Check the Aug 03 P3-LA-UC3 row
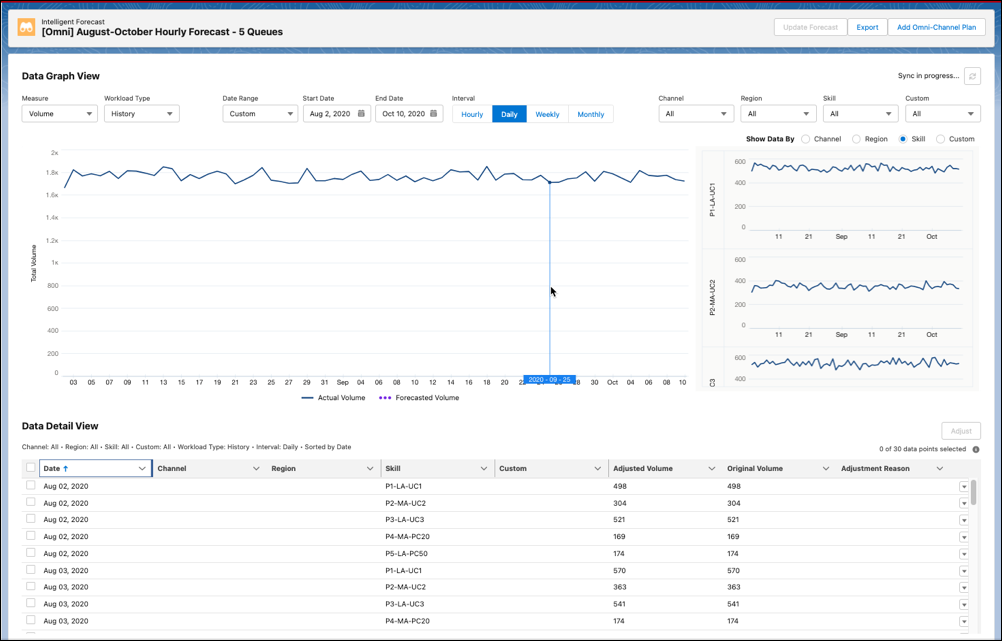Screen dimensions: 1002x641 click(x=31, y=603)
